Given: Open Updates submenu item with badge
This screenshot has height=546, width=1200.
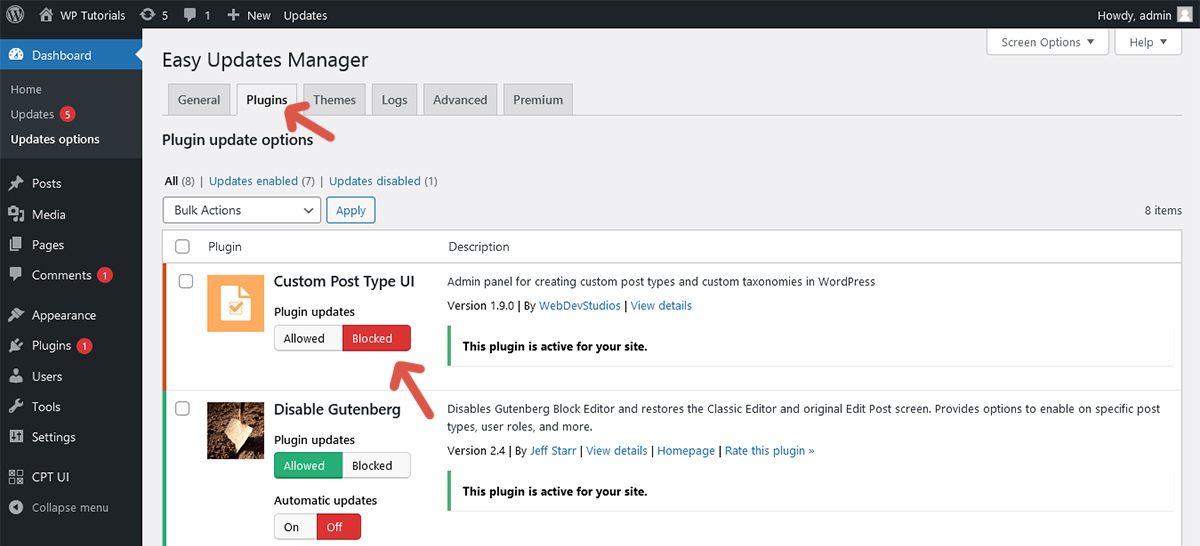Looking at the screenshot, I should [43, 114].
